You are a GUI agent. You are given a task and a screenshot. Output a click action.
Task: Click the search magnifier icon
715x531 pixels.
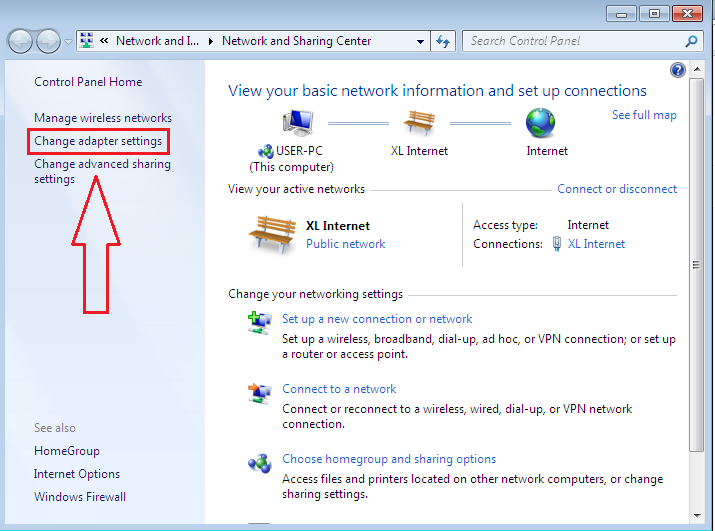tap(691, 42)
